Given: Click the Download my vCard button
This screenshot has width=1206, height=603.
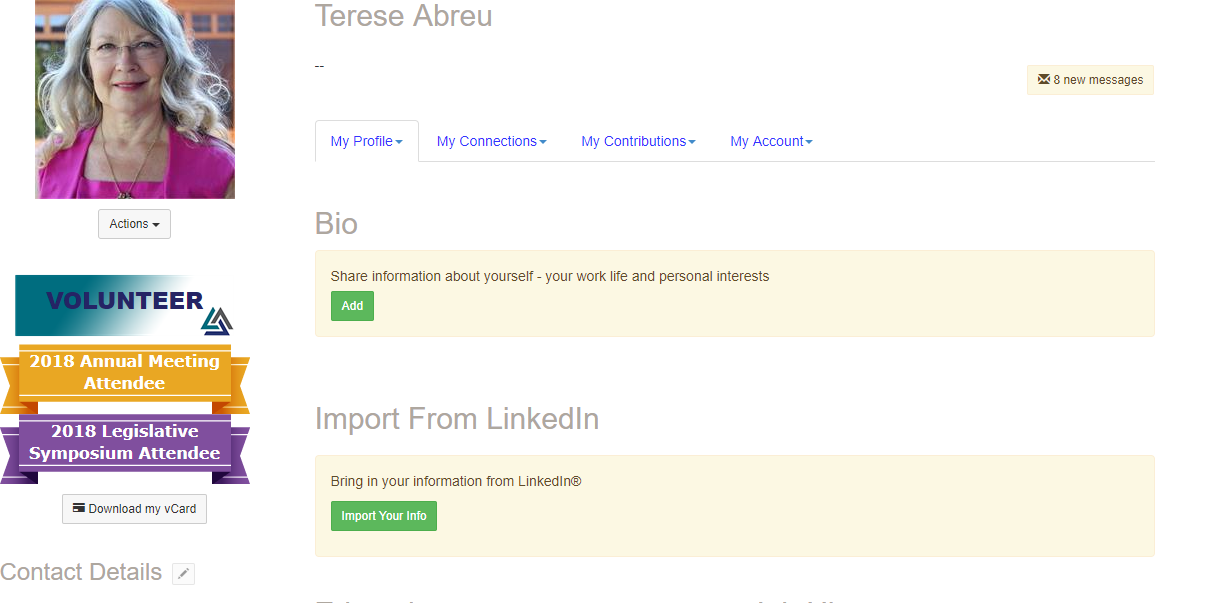Looking at the screenshot, I should coord(134,508).
